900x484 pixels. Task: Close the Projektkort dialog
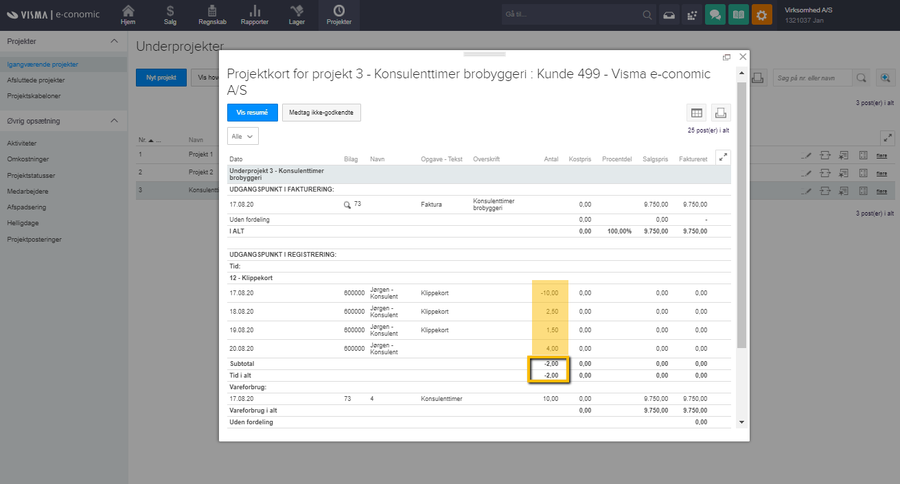click(741, 58)
